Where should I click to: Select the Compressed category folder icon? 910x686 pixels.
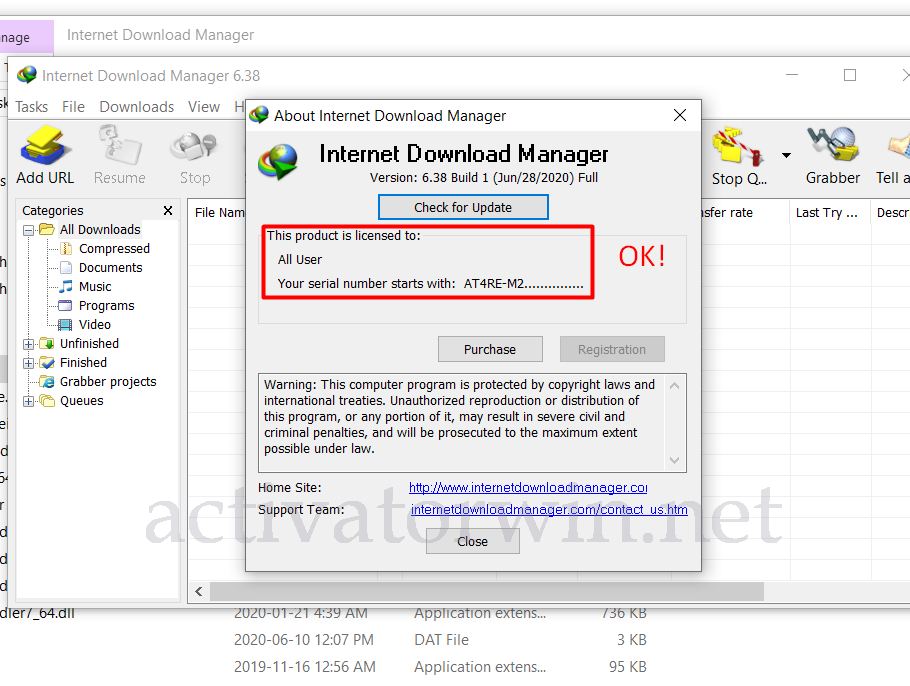click(x=66, y=249)
